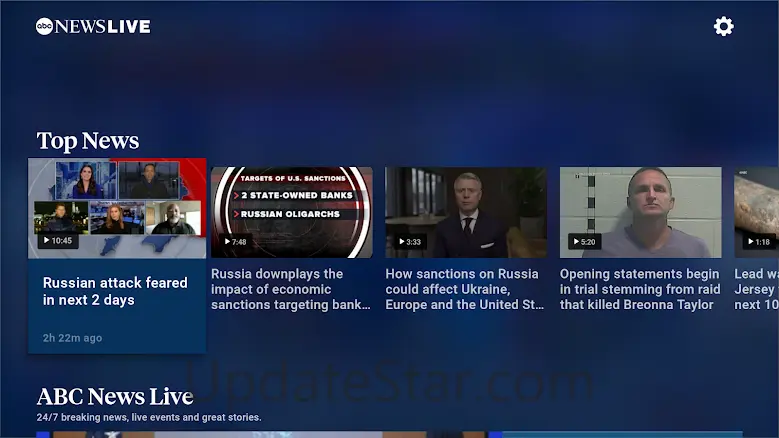The height and width of the screenshot is (438, 779).
Task: Open the partially visible 1:18 video thumbnail
Action: pyautogui.click(x=757, y=212)
